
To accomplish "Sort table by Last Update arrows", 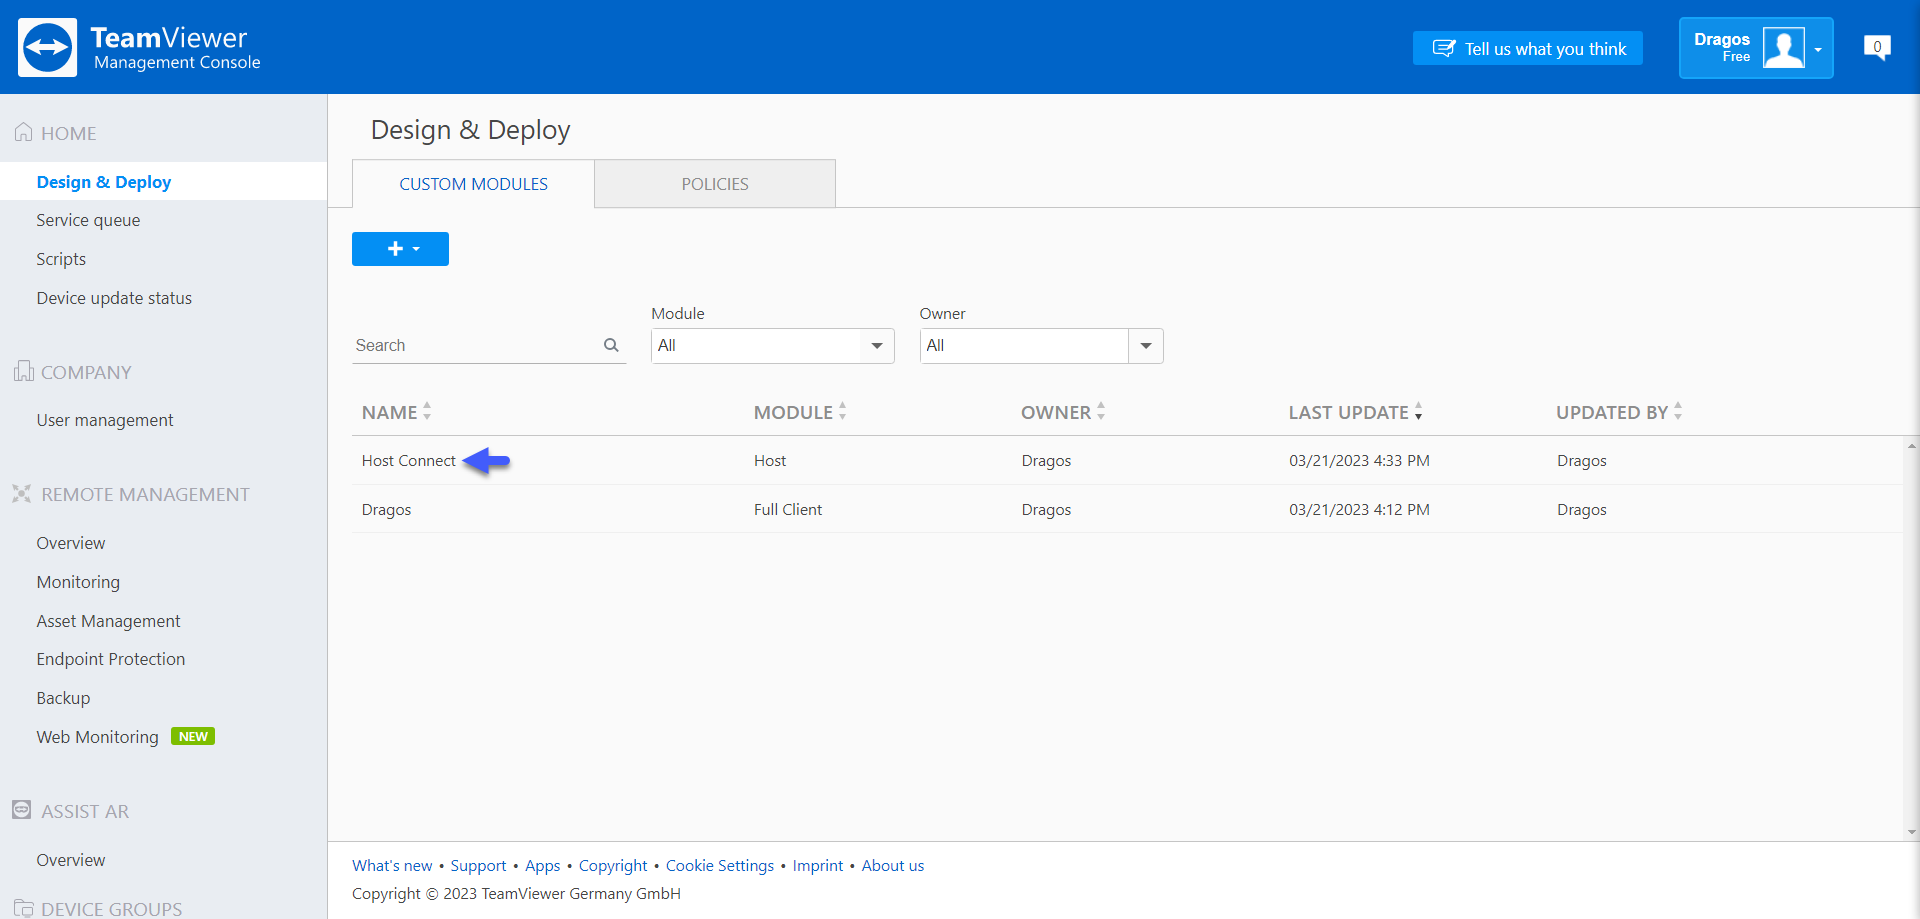I will (x=1418, y=411).
